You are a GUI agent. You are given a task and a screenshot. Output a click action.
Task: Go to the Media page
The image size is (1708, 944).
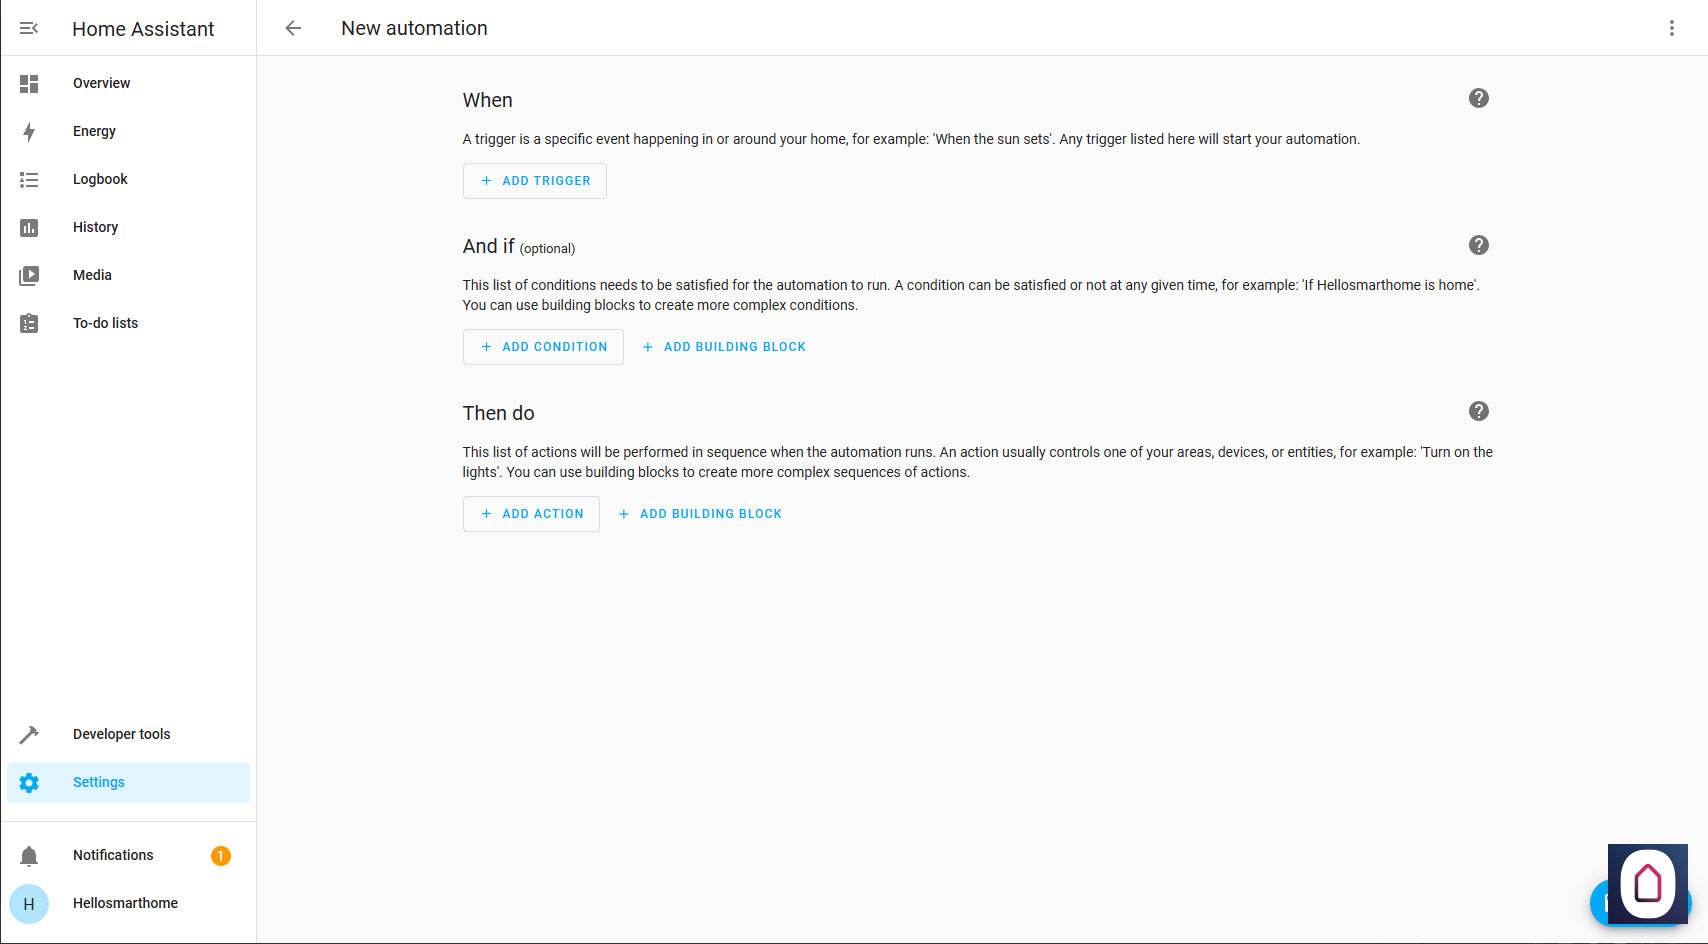[x=128, y=276]
